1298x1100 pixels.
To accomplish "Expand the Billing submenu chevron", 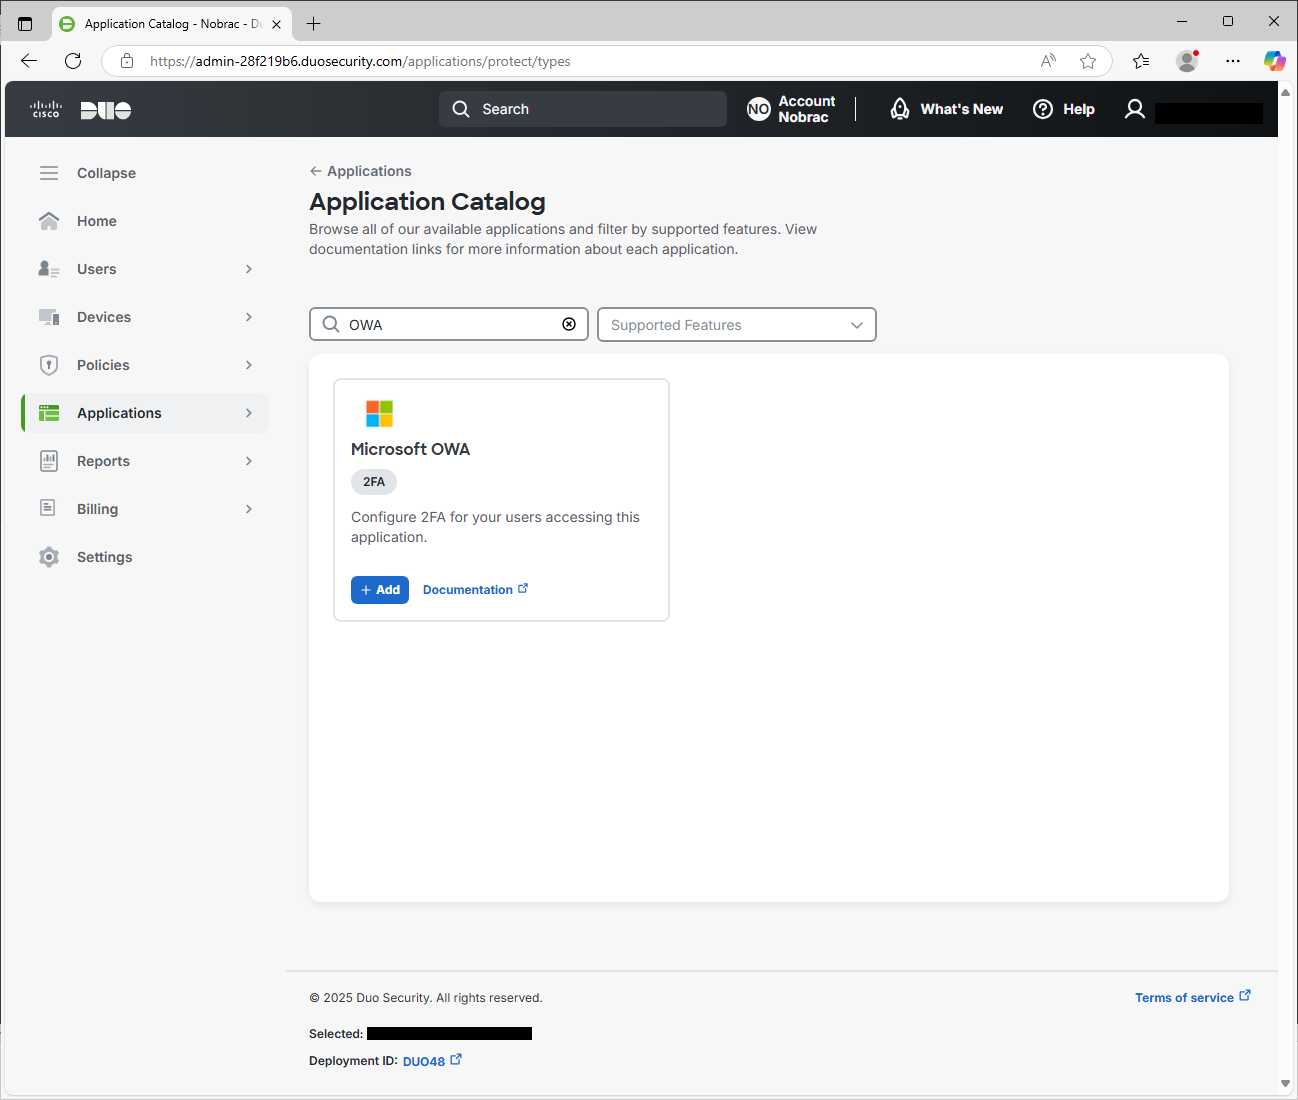I will (x=249, y=509).
